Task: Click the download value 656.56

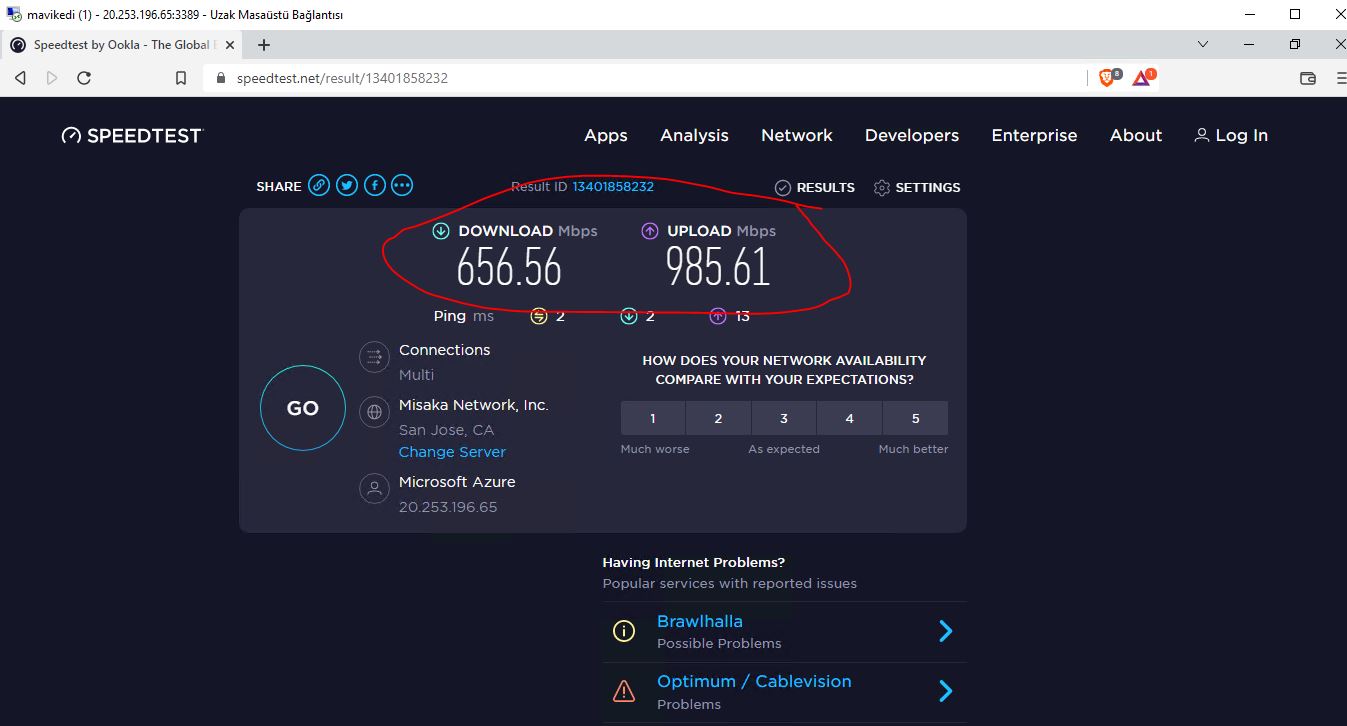Action: (x=509, y=267)
